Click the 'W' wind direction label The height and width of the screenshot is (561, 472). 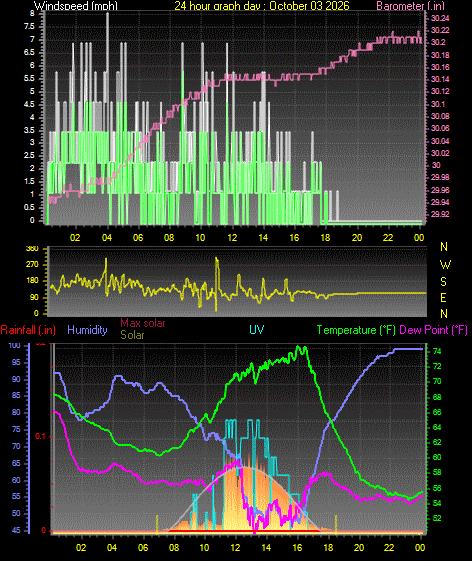tap(445, 265)
